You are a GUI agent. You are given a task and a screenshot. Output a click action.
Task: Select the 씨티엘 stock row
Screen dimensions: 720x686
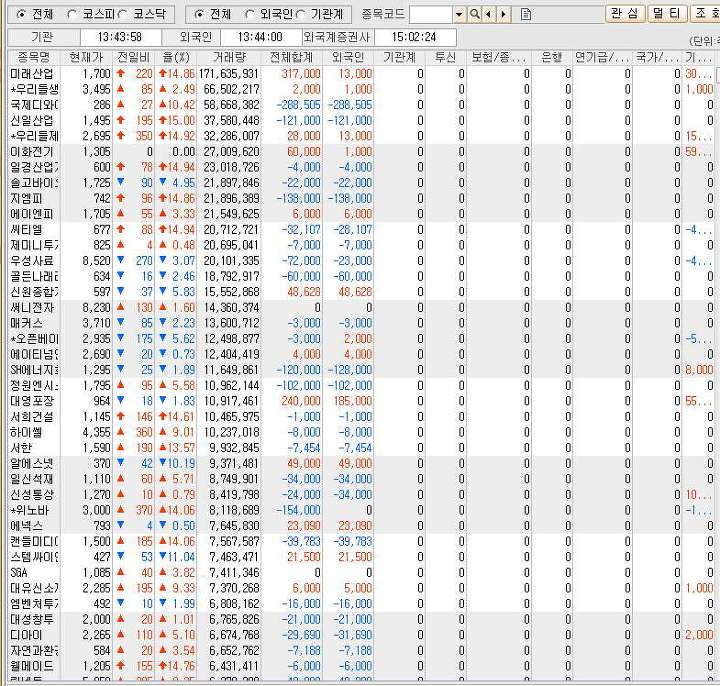[x=361, y=230]
